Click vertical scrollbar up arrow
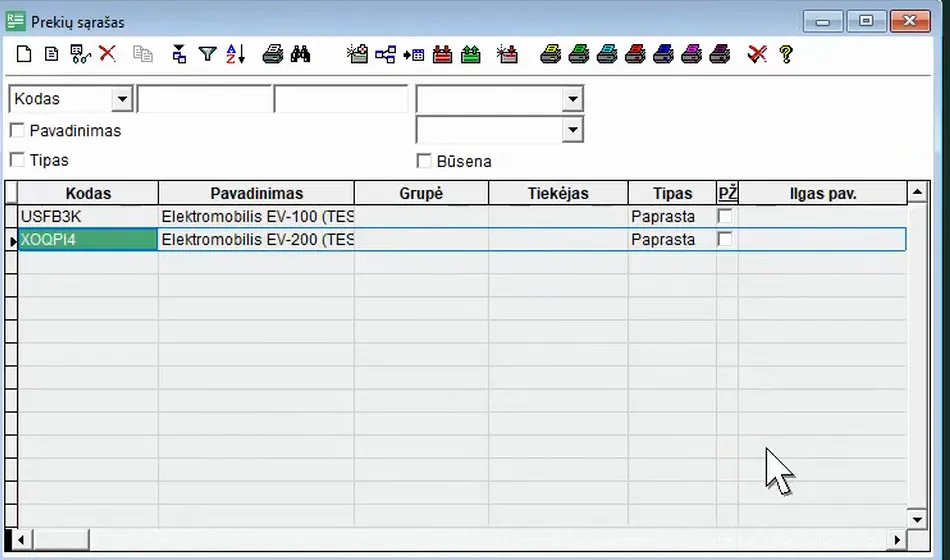This screenshot has height=560, width=950. [x=917, y=192]
